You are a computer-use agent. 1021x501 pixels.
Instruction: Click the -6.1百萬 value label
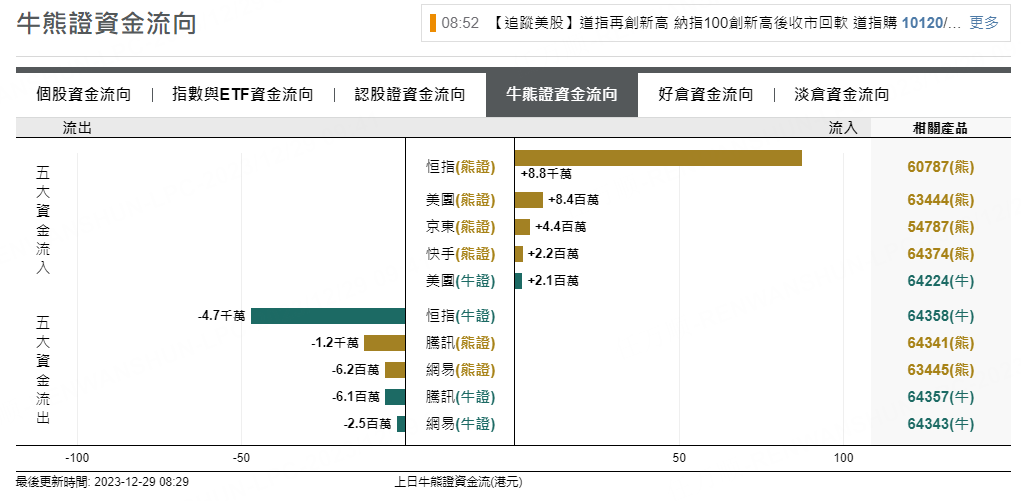[356, 397]
